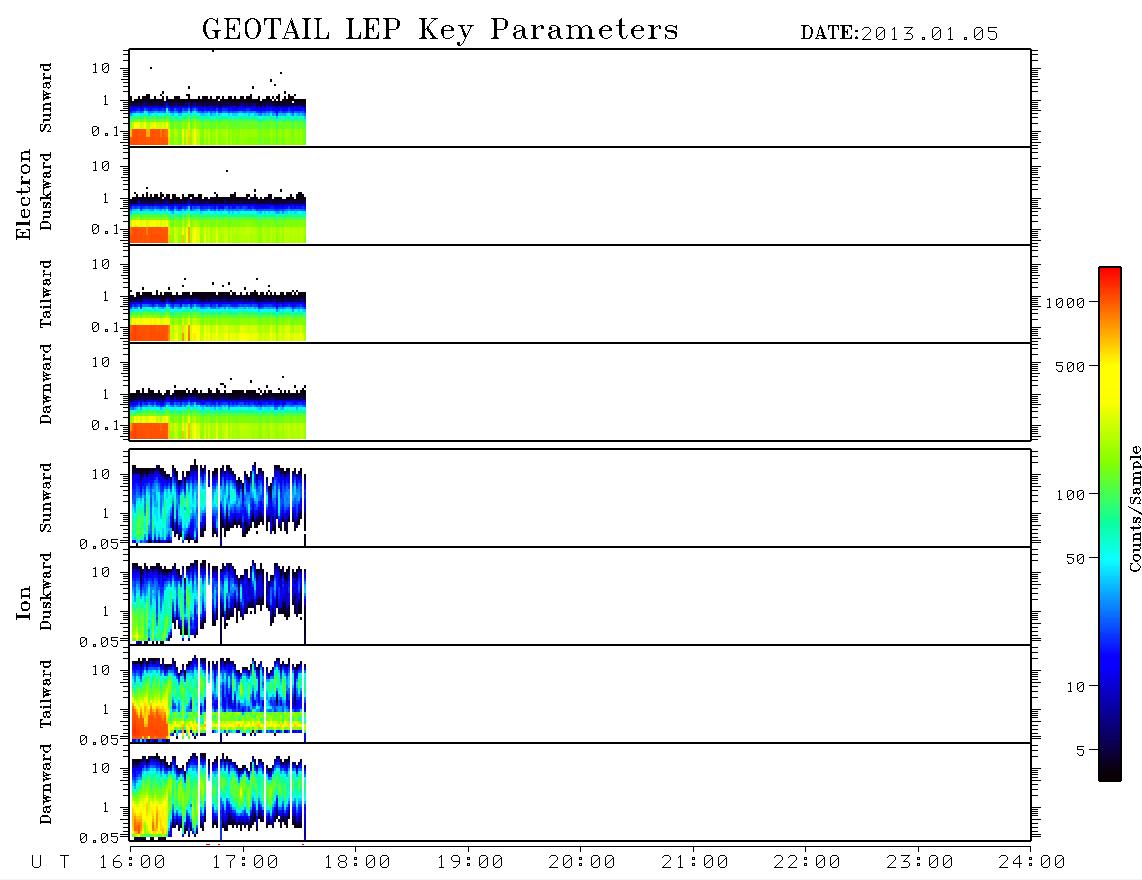This screenshot has width=1142, height=880.
Task: Click the colorbar's 10 tick label
Action: pyautogui.click(x=1075, y=686)
